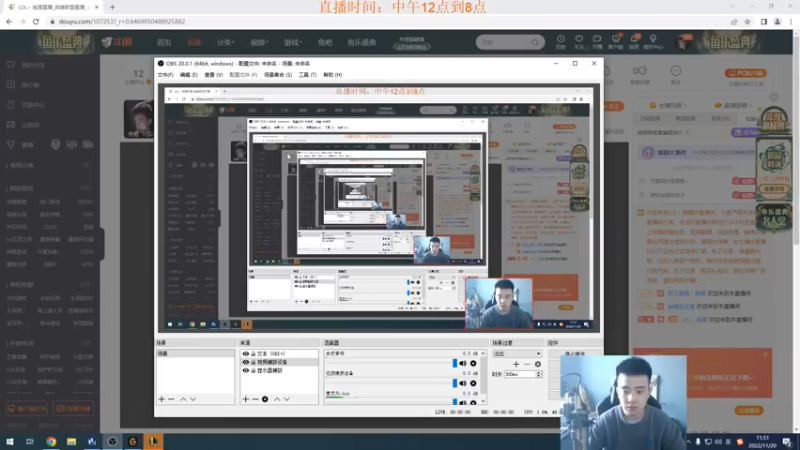
Task: Toggle visibility of 文本 (GDI+) source
Action: tap(245, 354)
